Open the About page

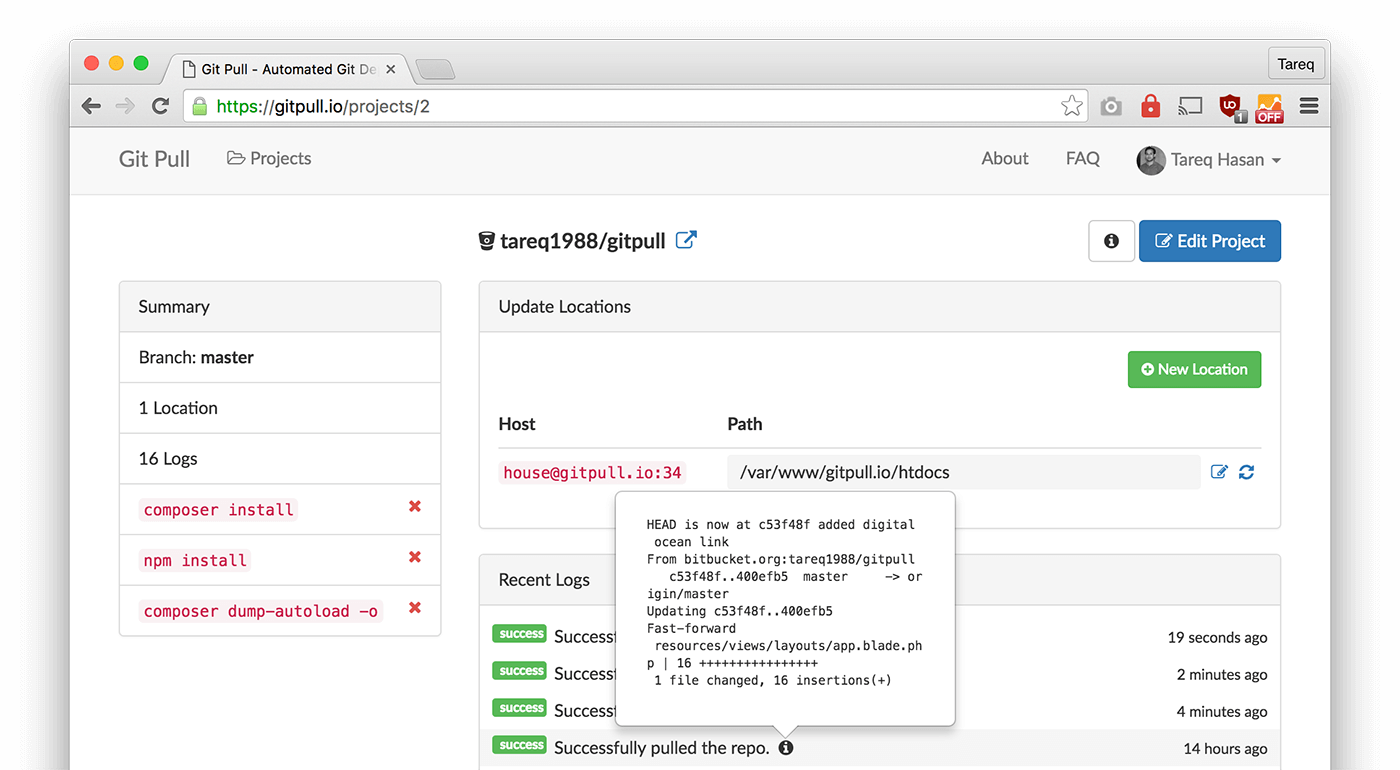tap(1004, 158)
